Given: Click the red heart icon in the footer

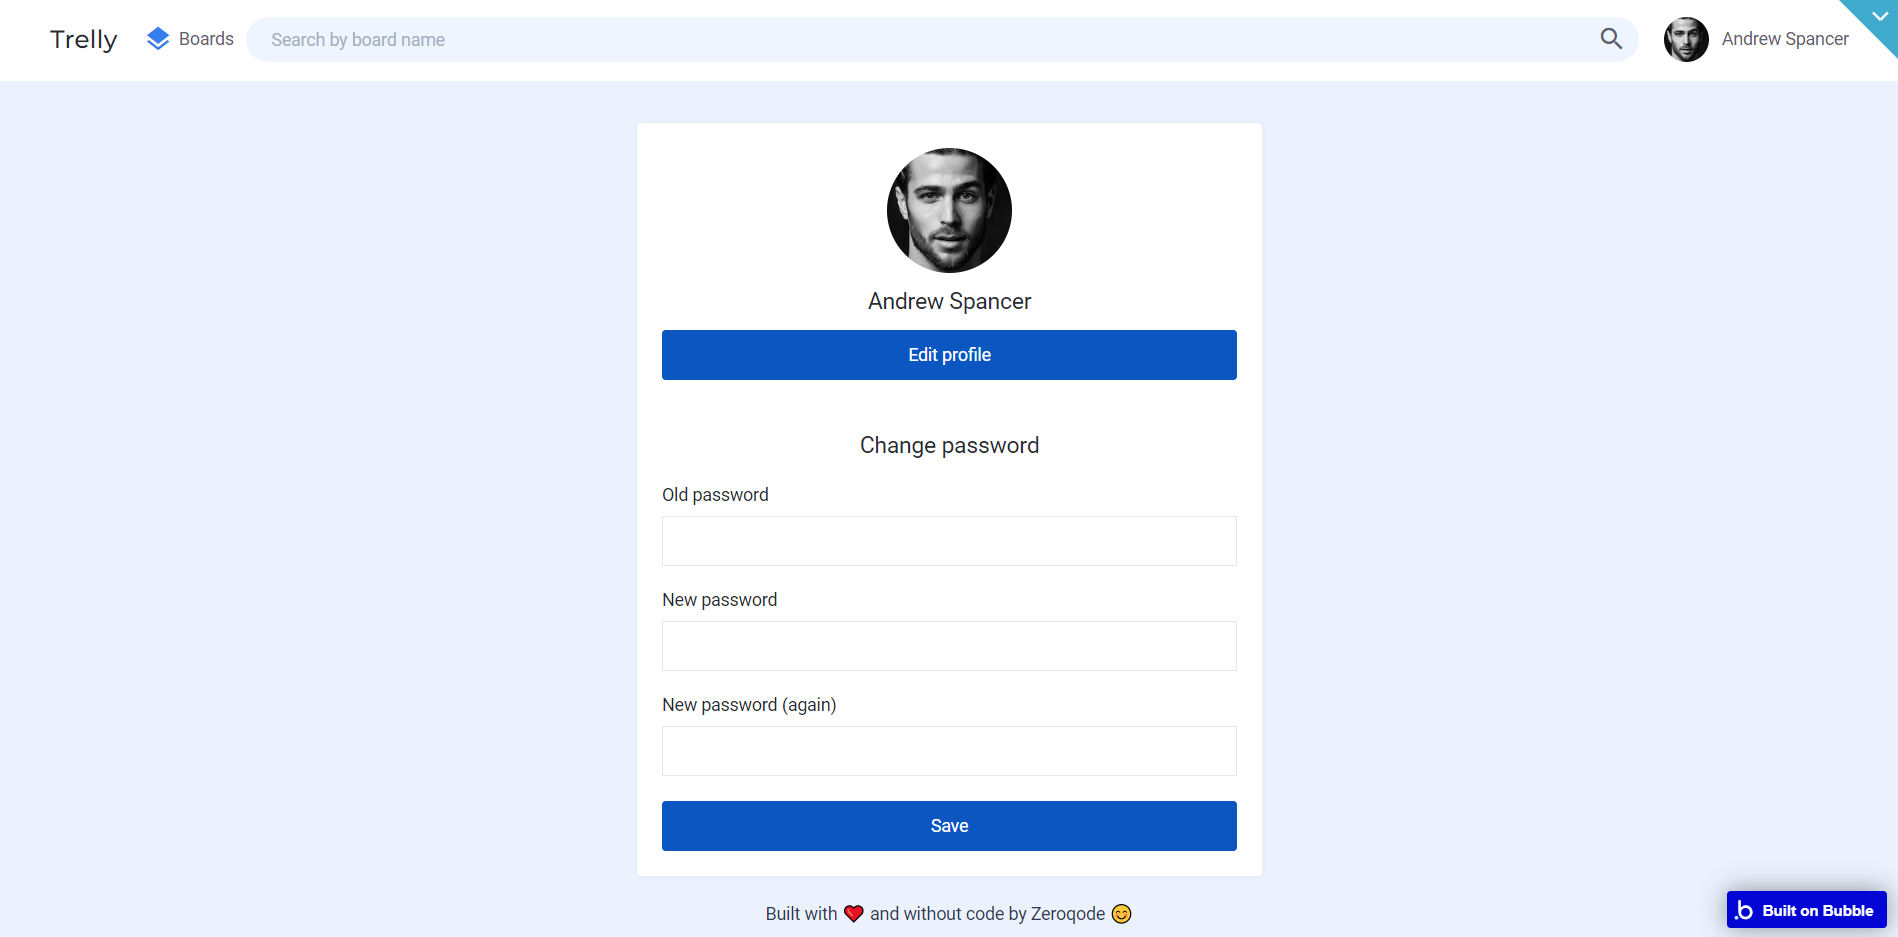Looking at the screenshot, I should click(854, 913).
